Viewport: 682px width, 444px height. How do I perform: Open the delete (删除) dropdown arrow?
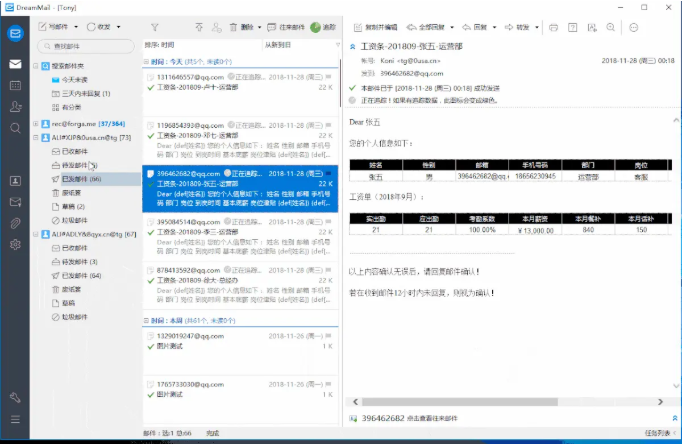point(260,27)
